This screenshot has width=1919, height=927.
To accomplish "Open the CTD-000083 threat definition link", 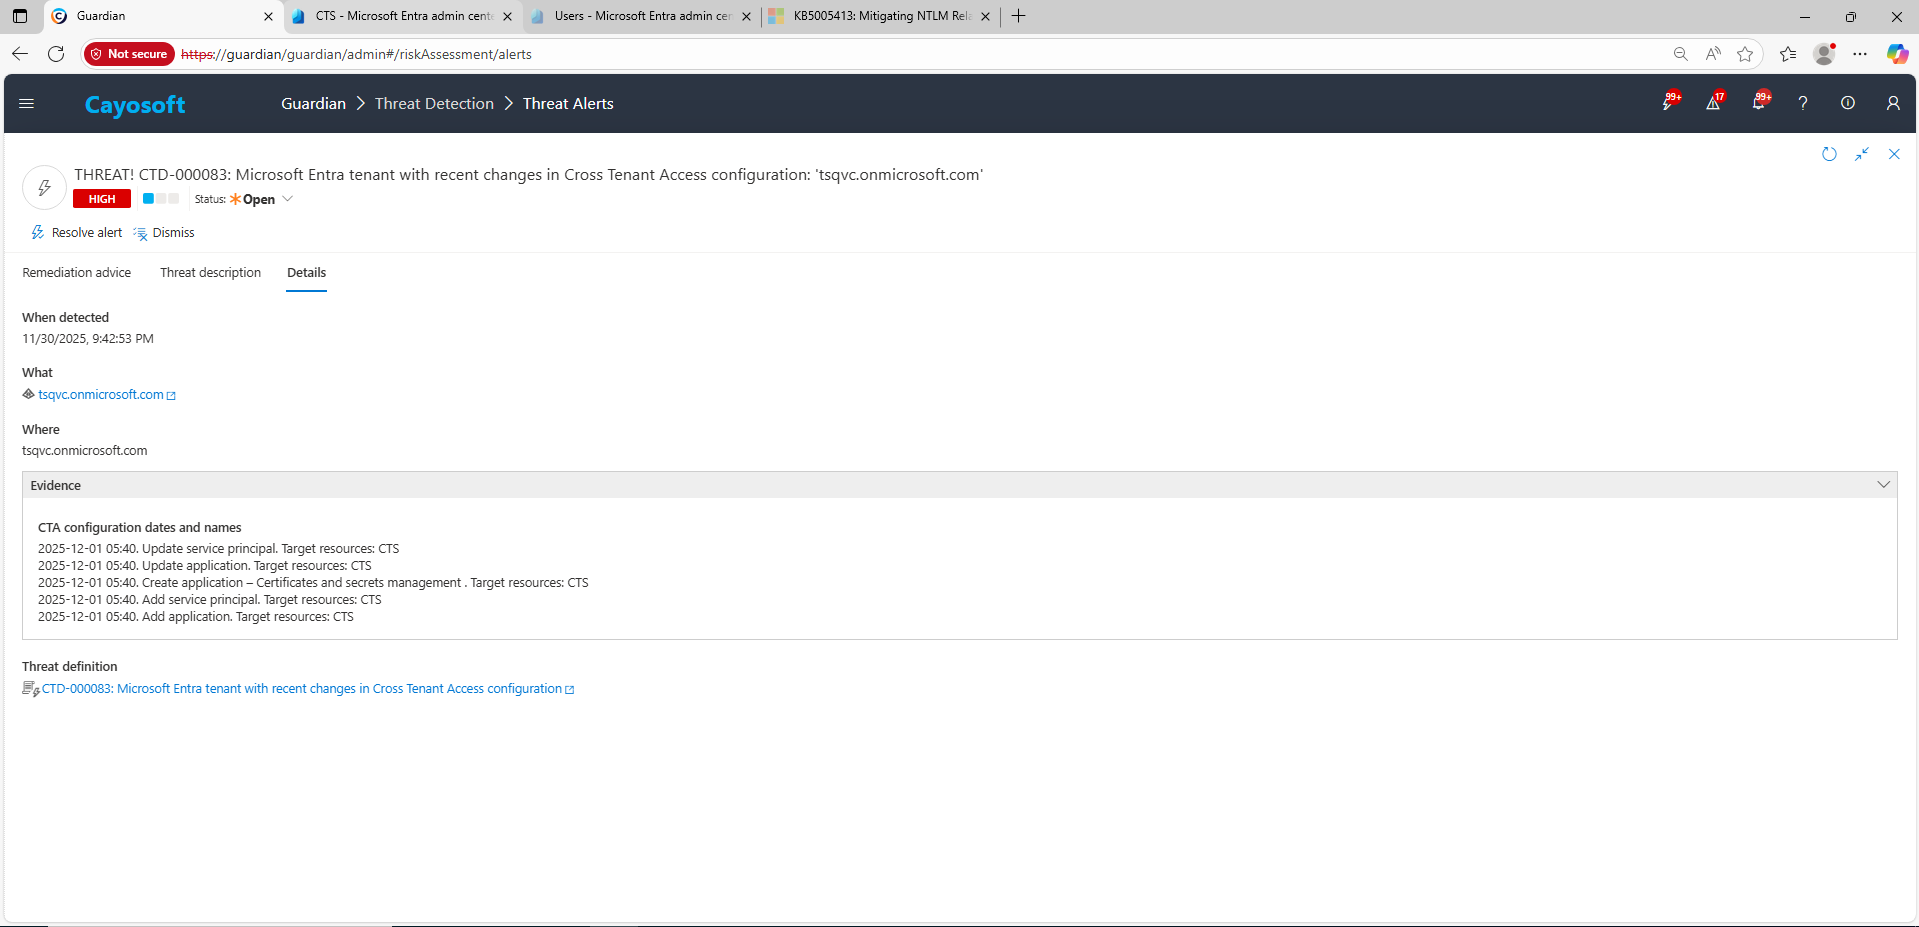I will pos(301,689).
